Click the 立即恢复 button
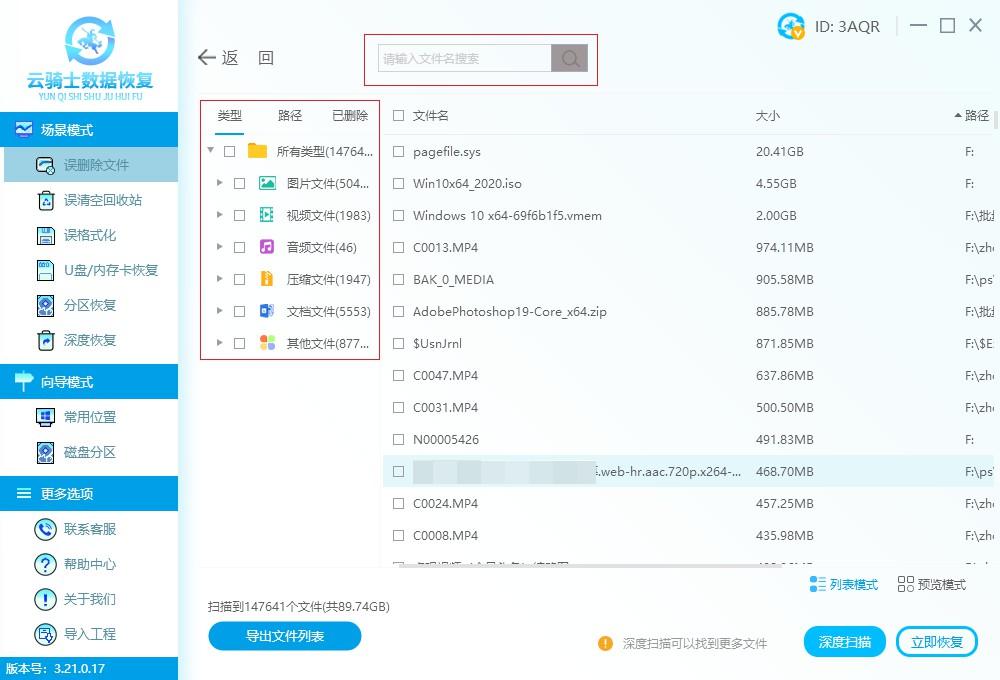 pyautogui.click(x=936, y=642)
